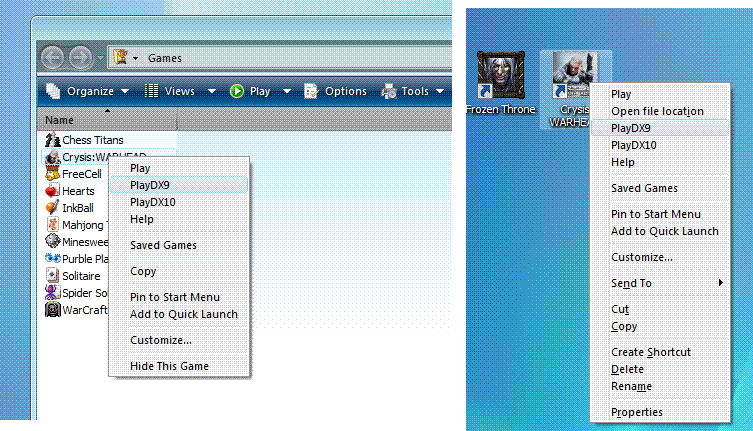Viewport: 753px width, 431px height.
Task: Open Saved Games from Games window context menu
Action: click(x=179, y=245)
